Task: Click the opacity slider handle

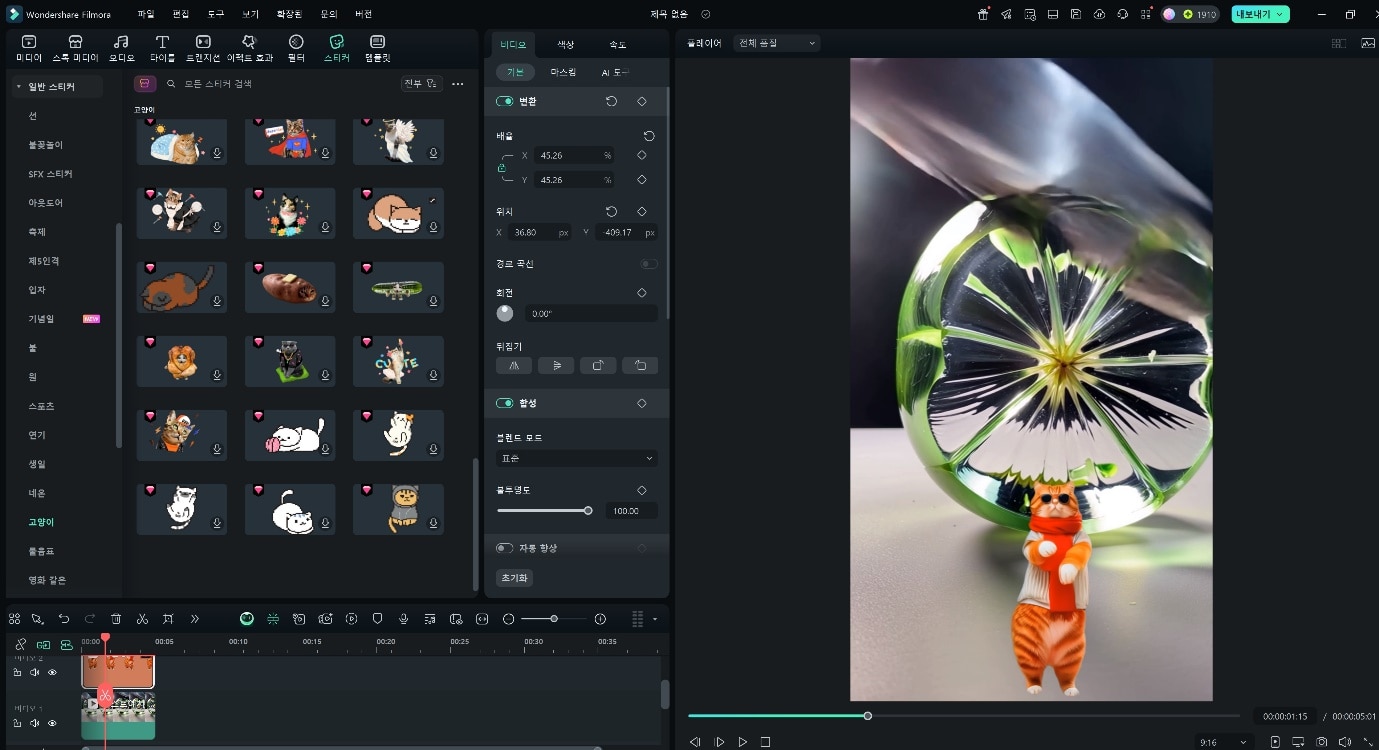Action: [x=588, y=511]
